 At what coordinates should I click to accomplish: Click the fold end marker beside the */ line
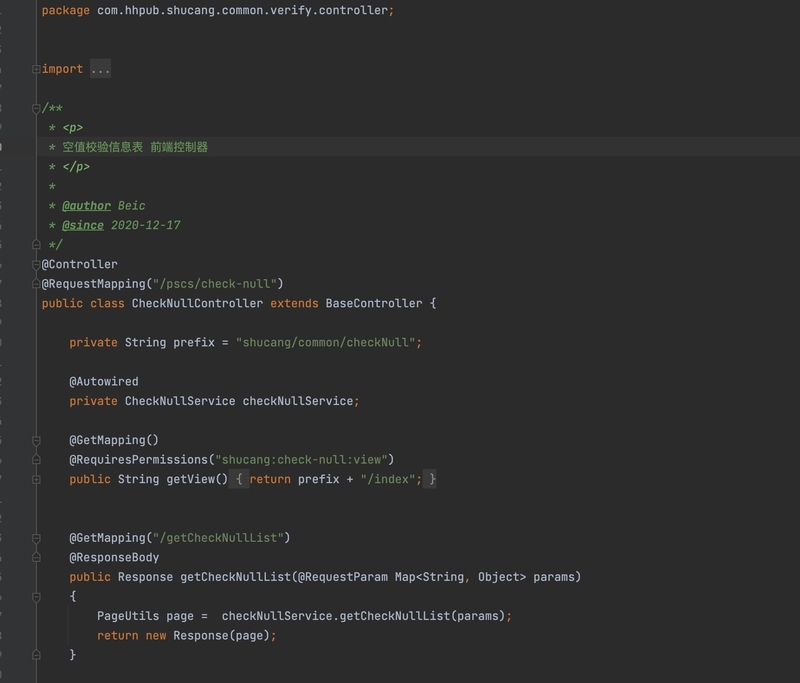click(36, 245)
